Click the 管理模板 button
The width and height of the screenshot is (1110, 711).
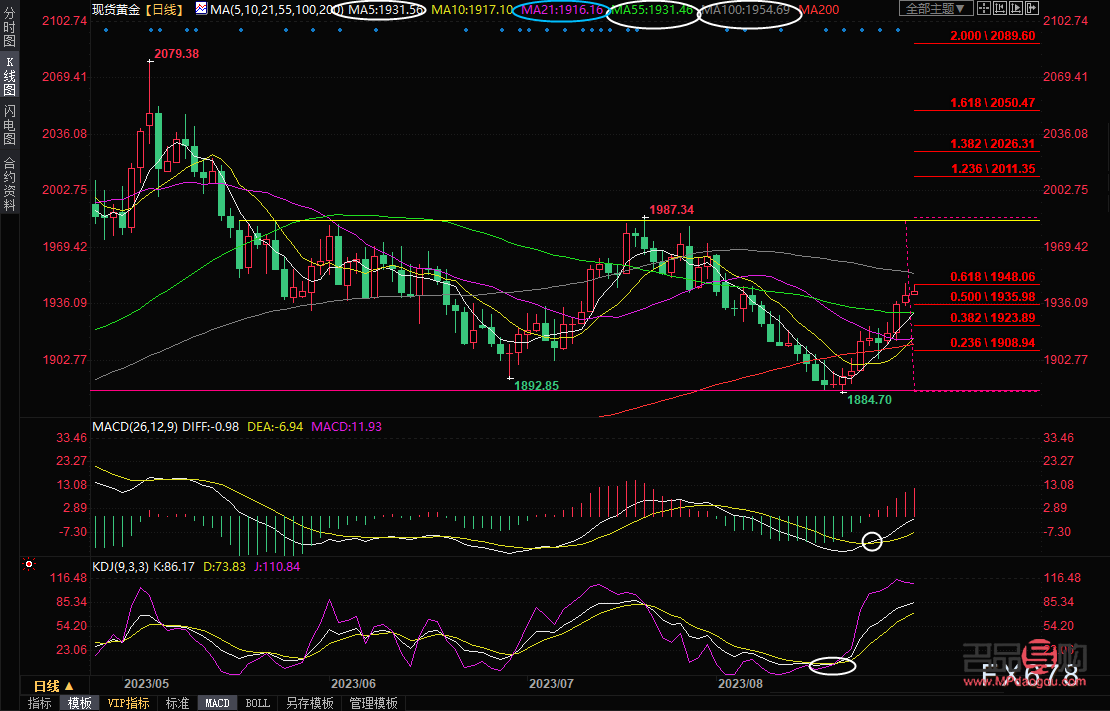[372, 703]
